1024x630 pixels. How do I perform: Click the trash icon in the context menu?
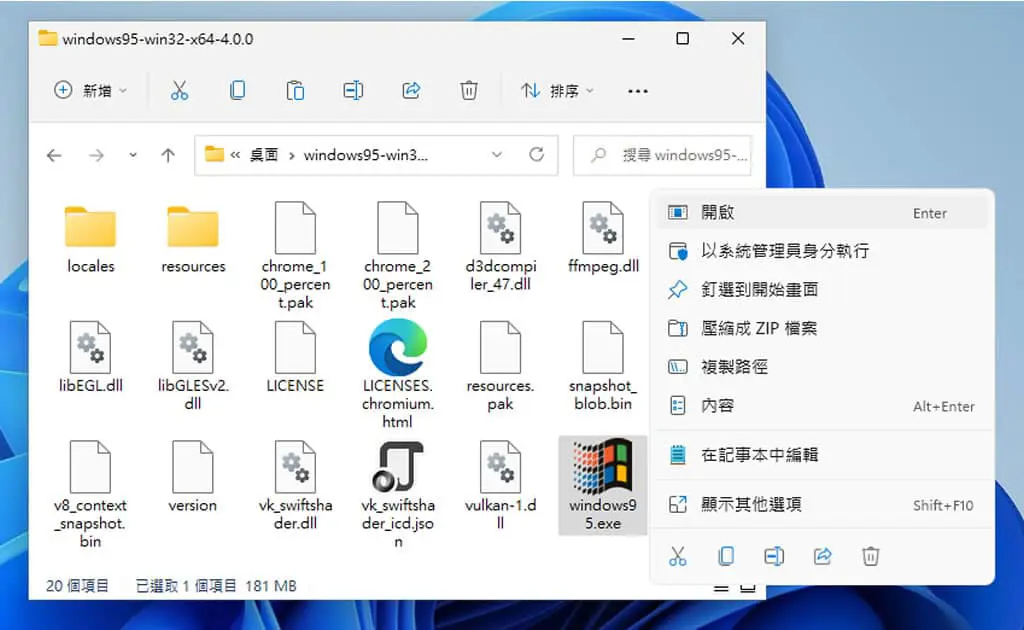click(871, 556)
